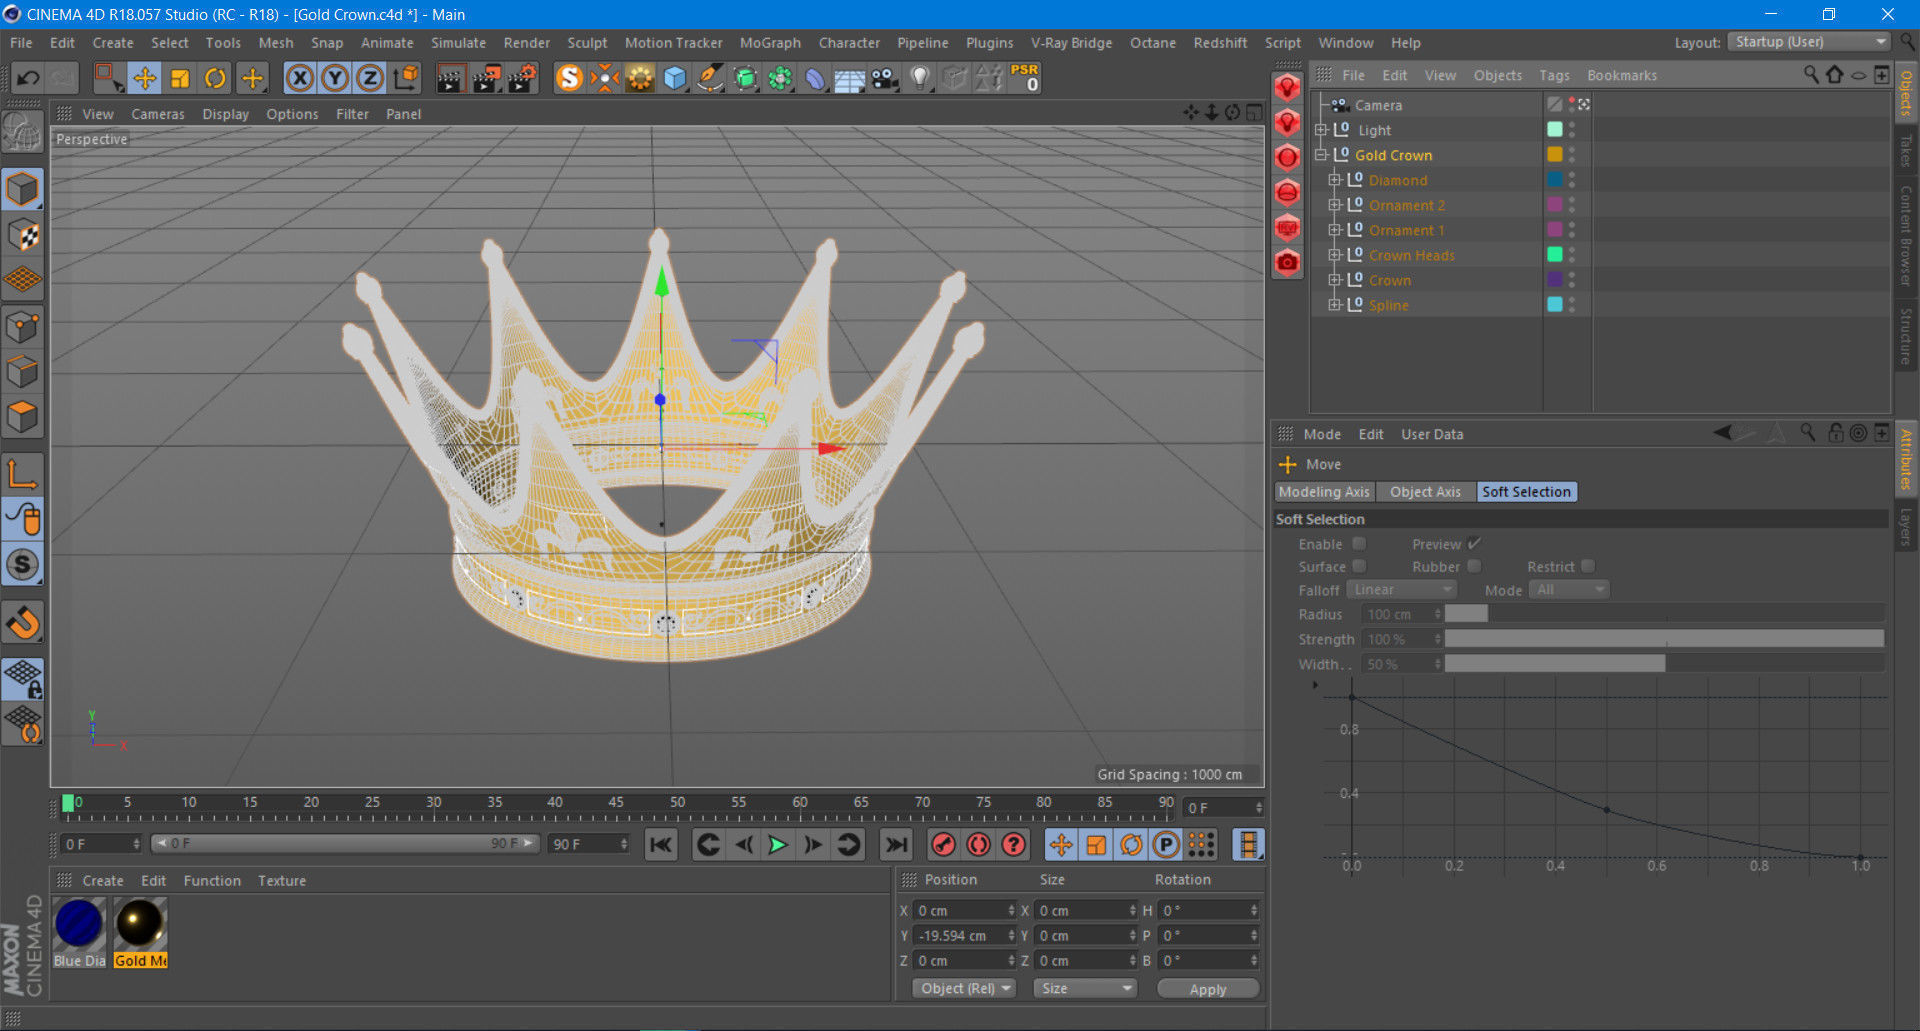Screen dimensions: 1920x1031
Task: Click the Record Active Objects button
Action: 943,845
